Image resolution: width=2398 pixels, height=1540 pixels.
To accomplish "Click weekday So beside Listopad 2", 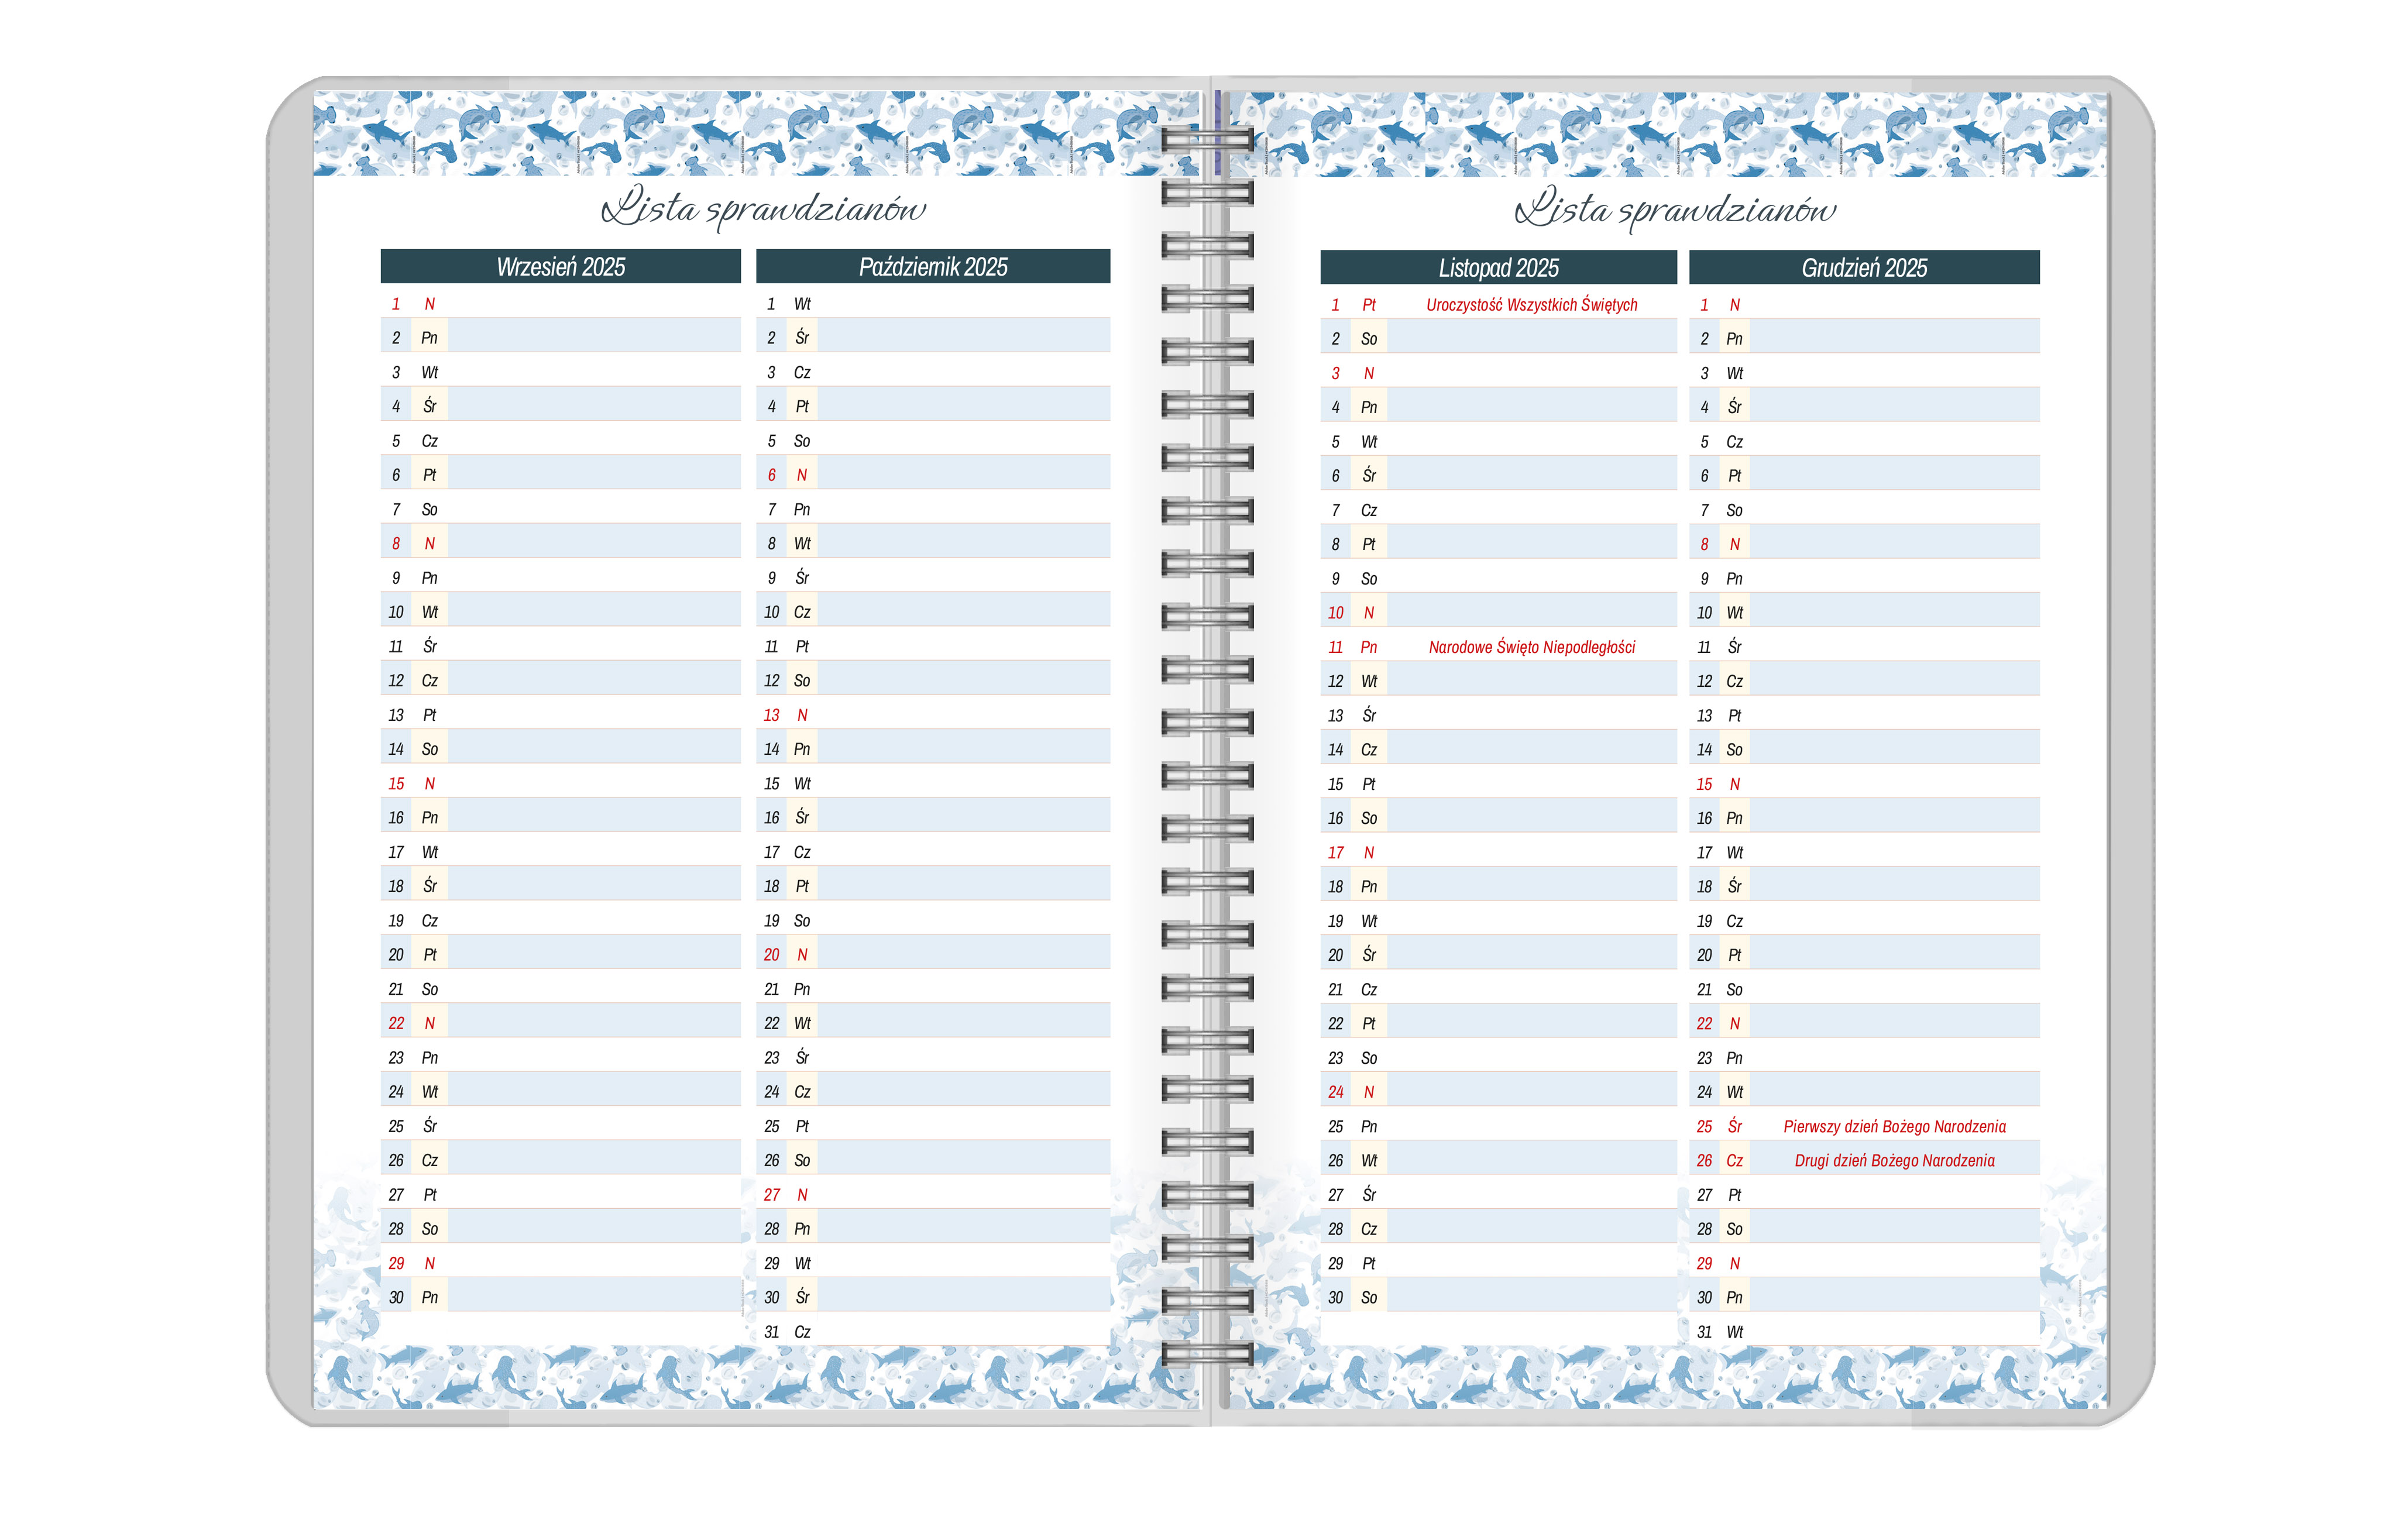I will pyautogui.click(x=1369, y=339).
